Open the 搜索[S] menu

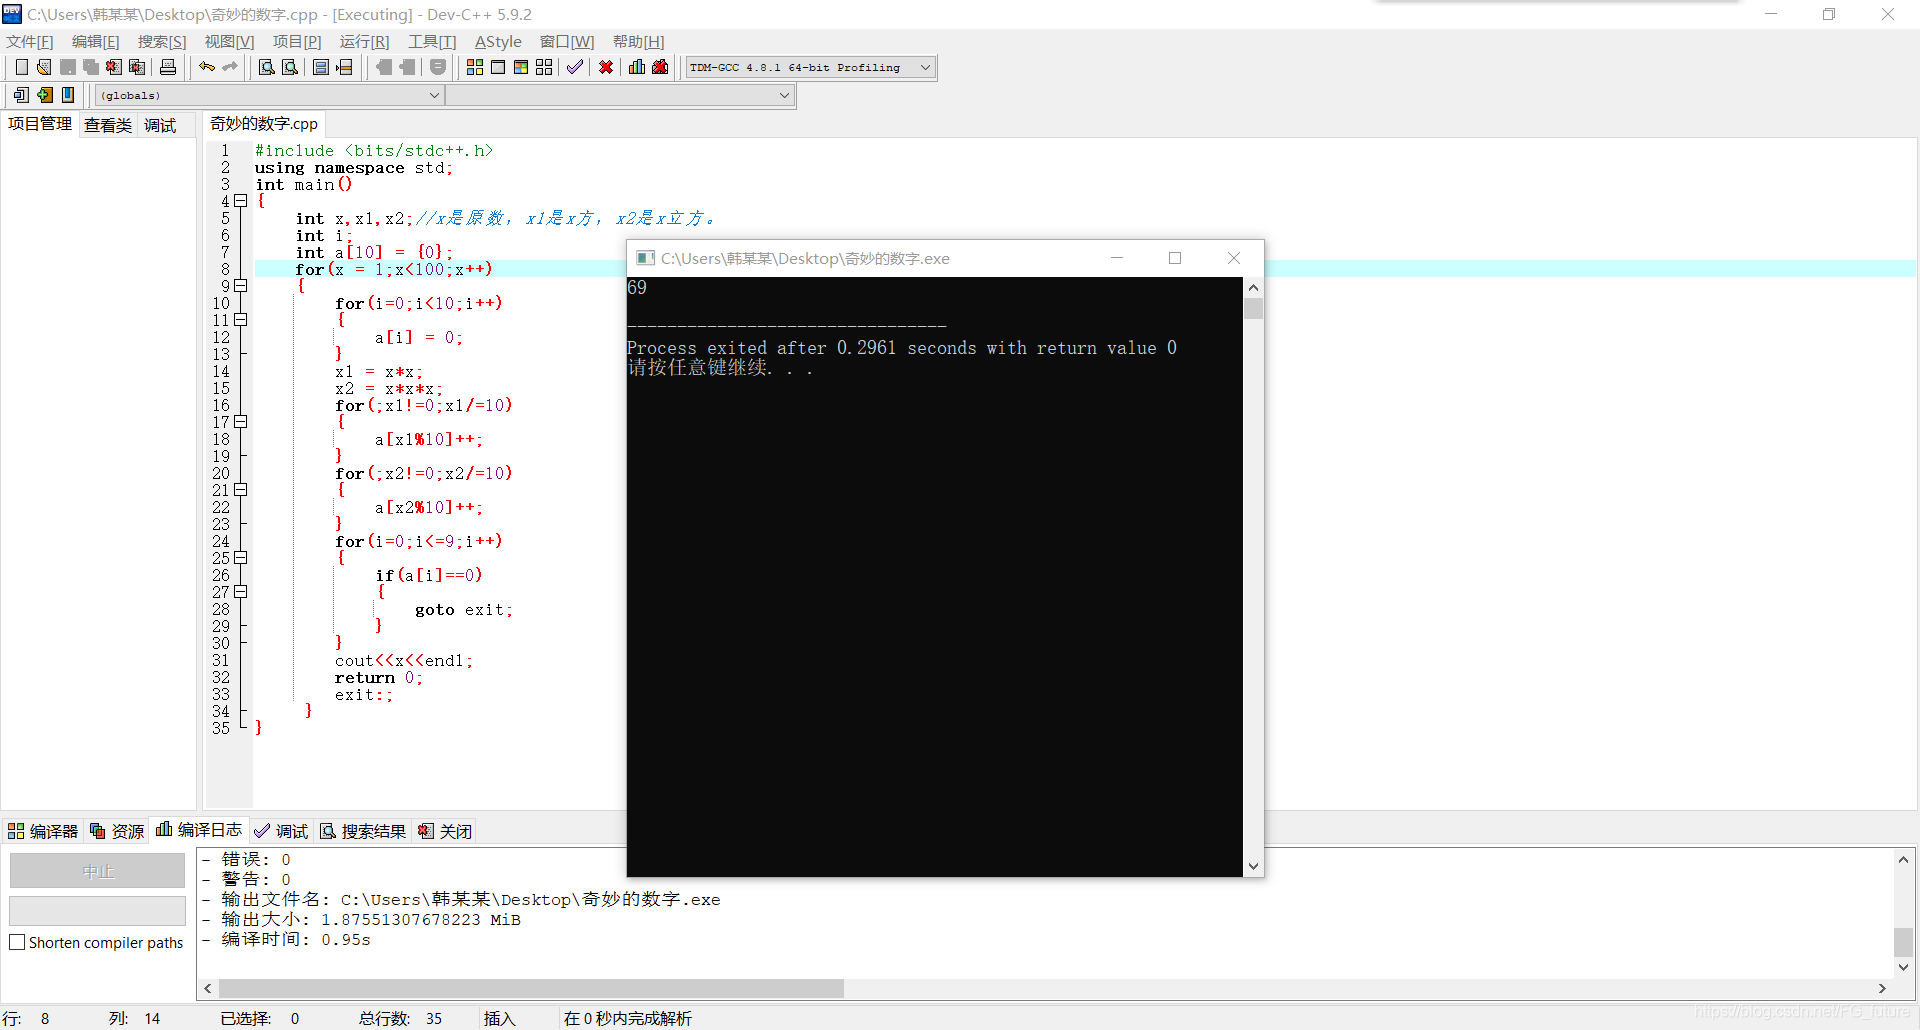162,41
